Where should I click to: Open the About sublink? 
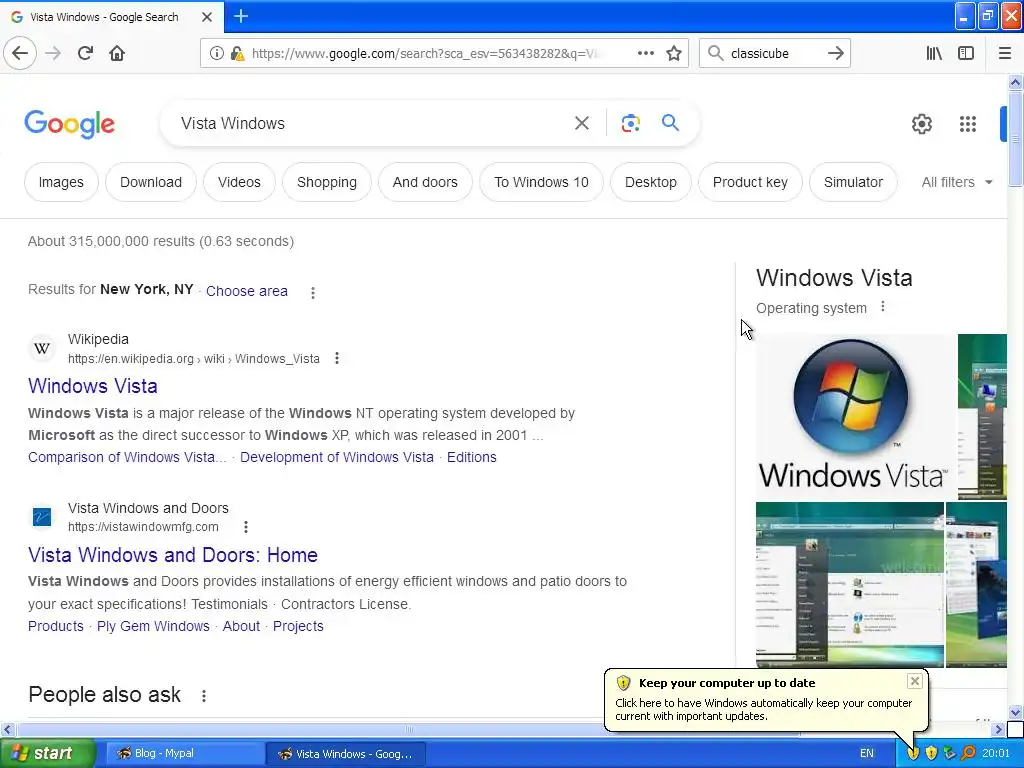coord(241,626)
